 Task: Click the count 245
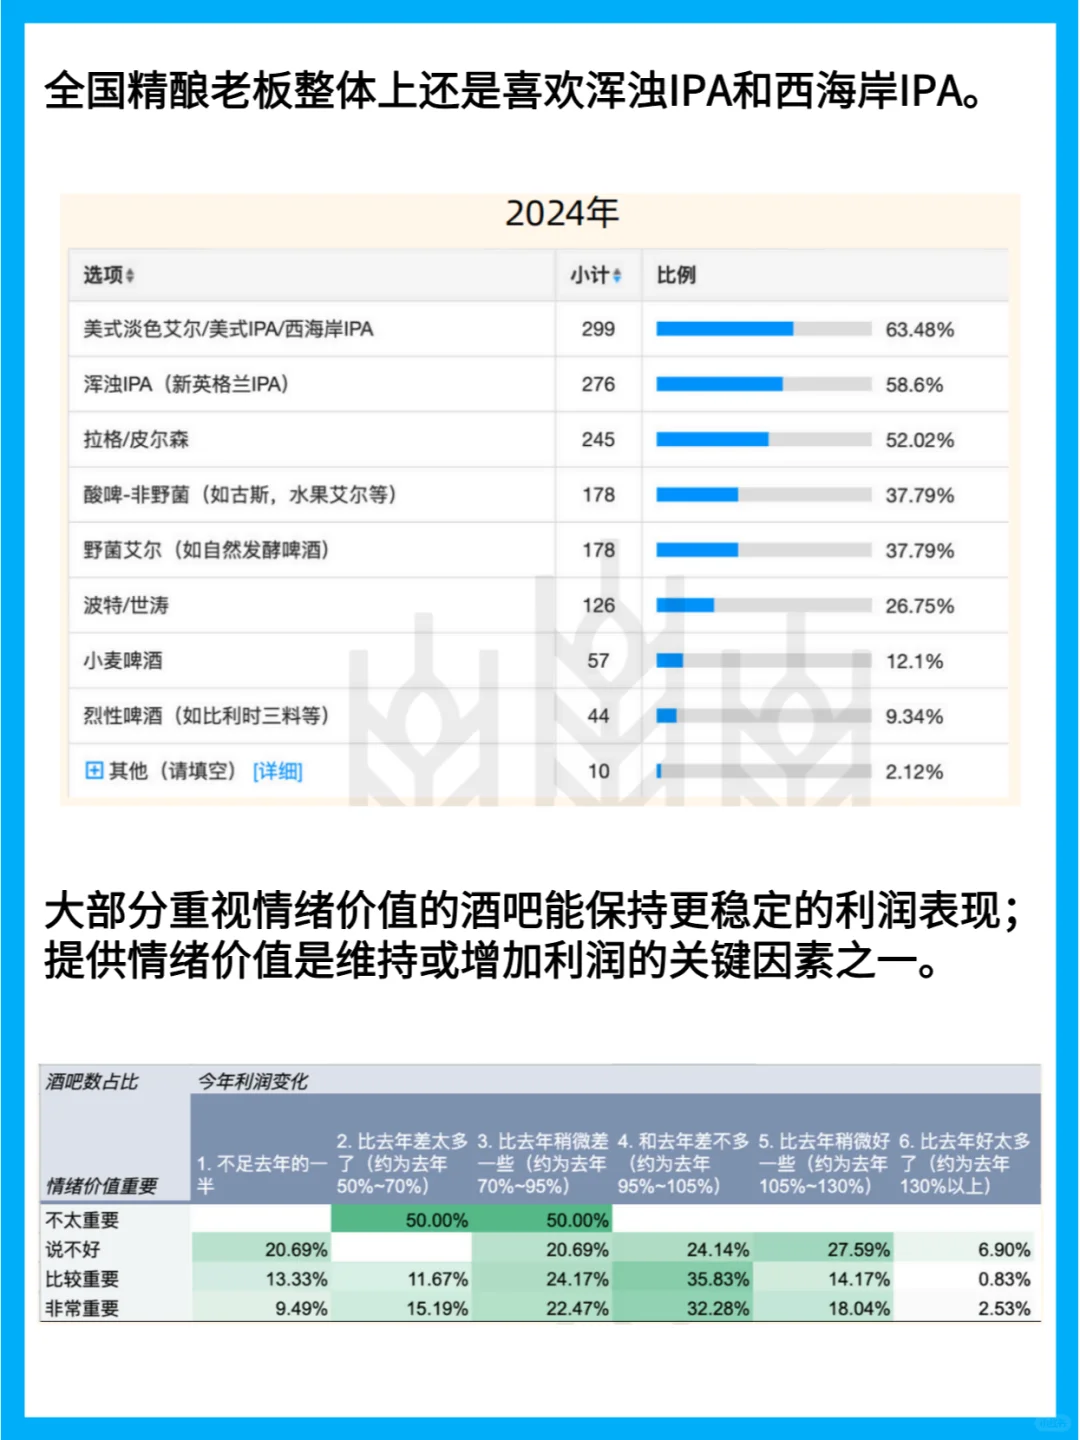tap(598, 439)
